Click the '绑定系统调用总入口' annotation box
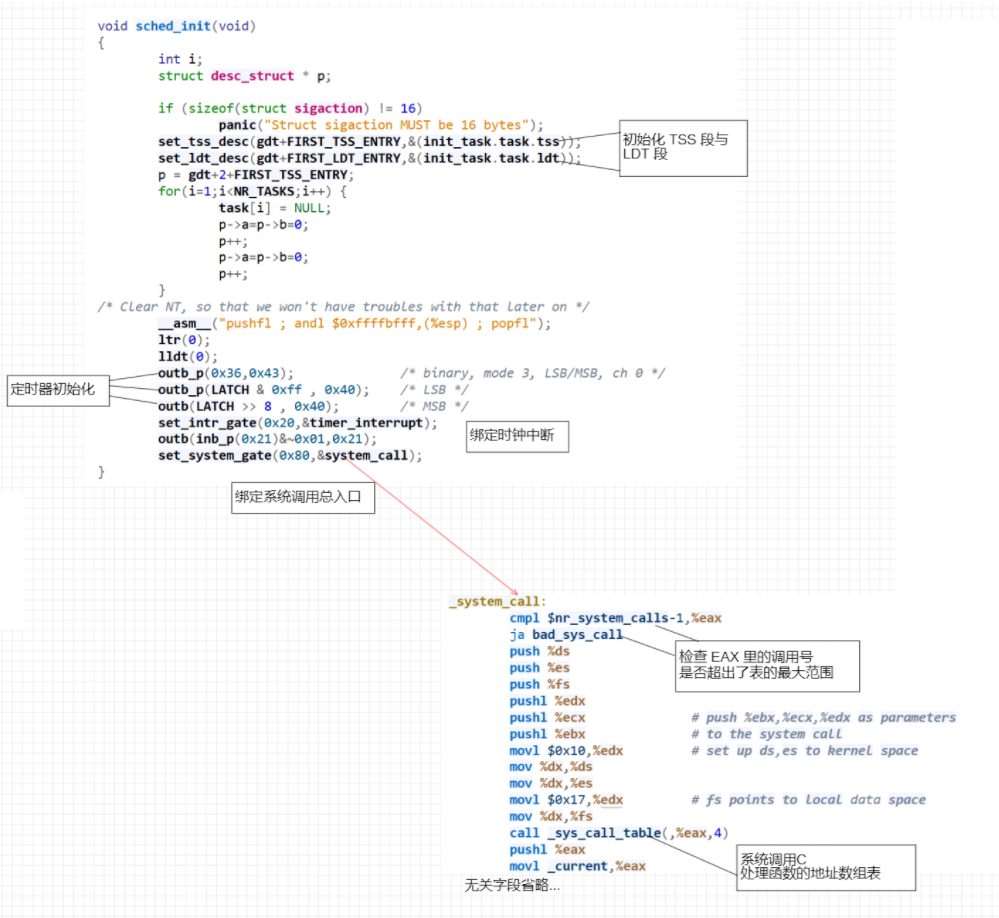The width and height of the screenshot is (999, 918). pyautogui.click(x=303, y=498)
